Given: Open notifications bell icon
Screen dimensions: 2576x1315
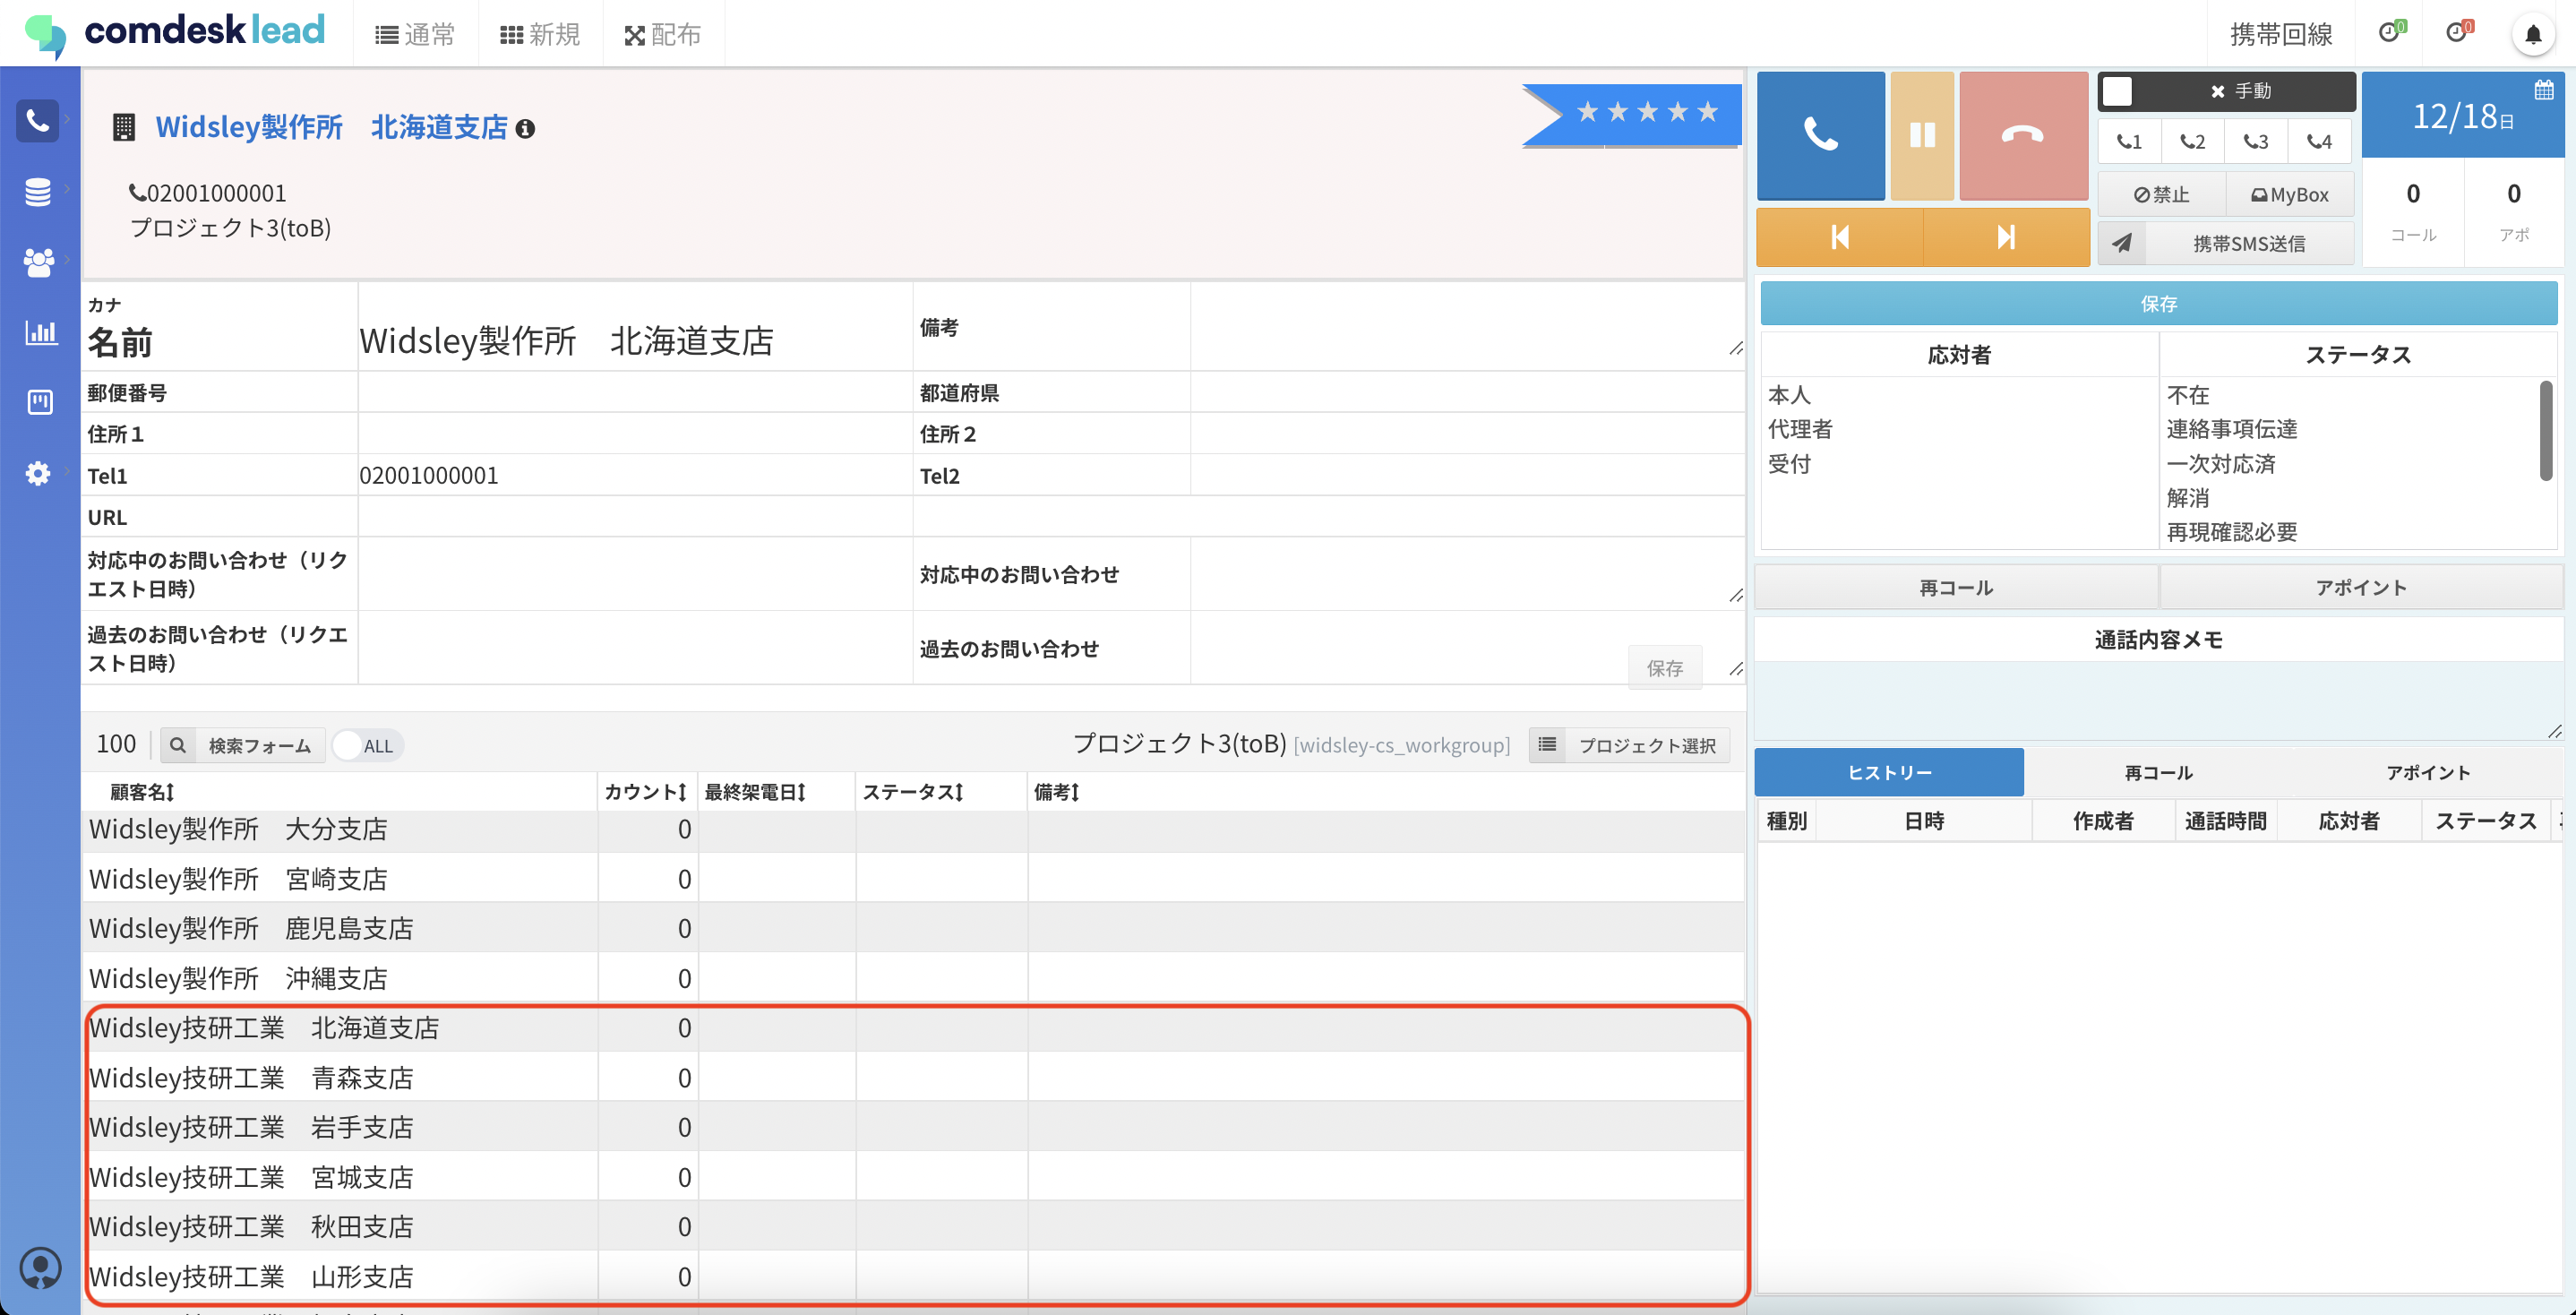Looking at the screenshot, I should pyautogui.click(x=2532, y=35).
